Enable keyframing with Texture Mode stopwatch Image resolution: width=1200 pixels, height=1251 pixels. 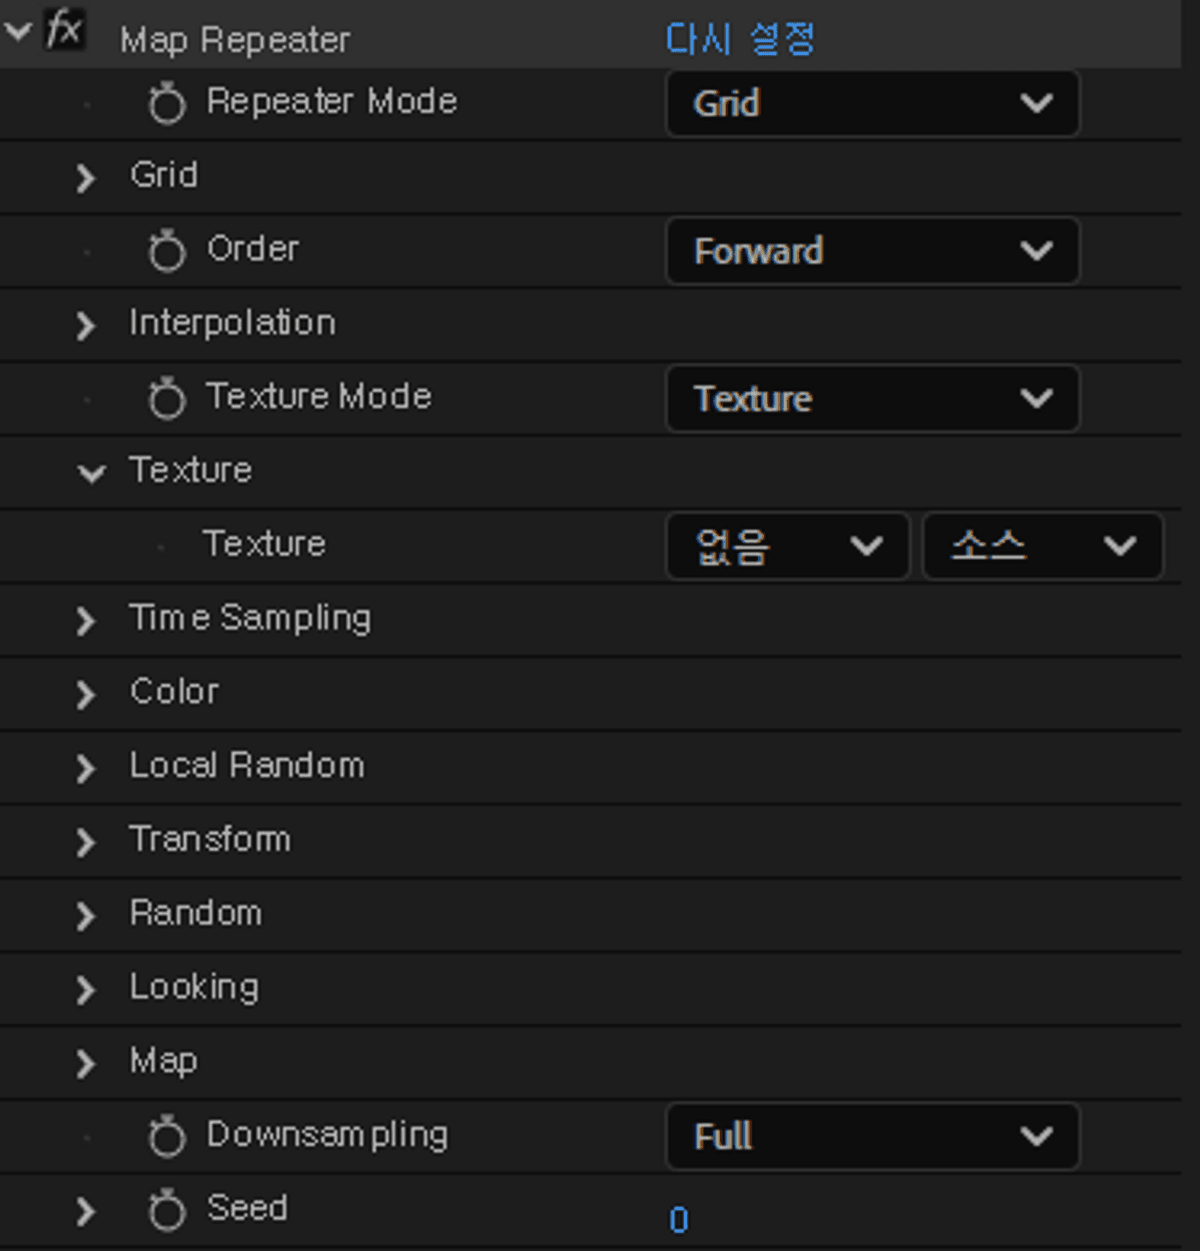pyautogui.click(x=167, y=399)
